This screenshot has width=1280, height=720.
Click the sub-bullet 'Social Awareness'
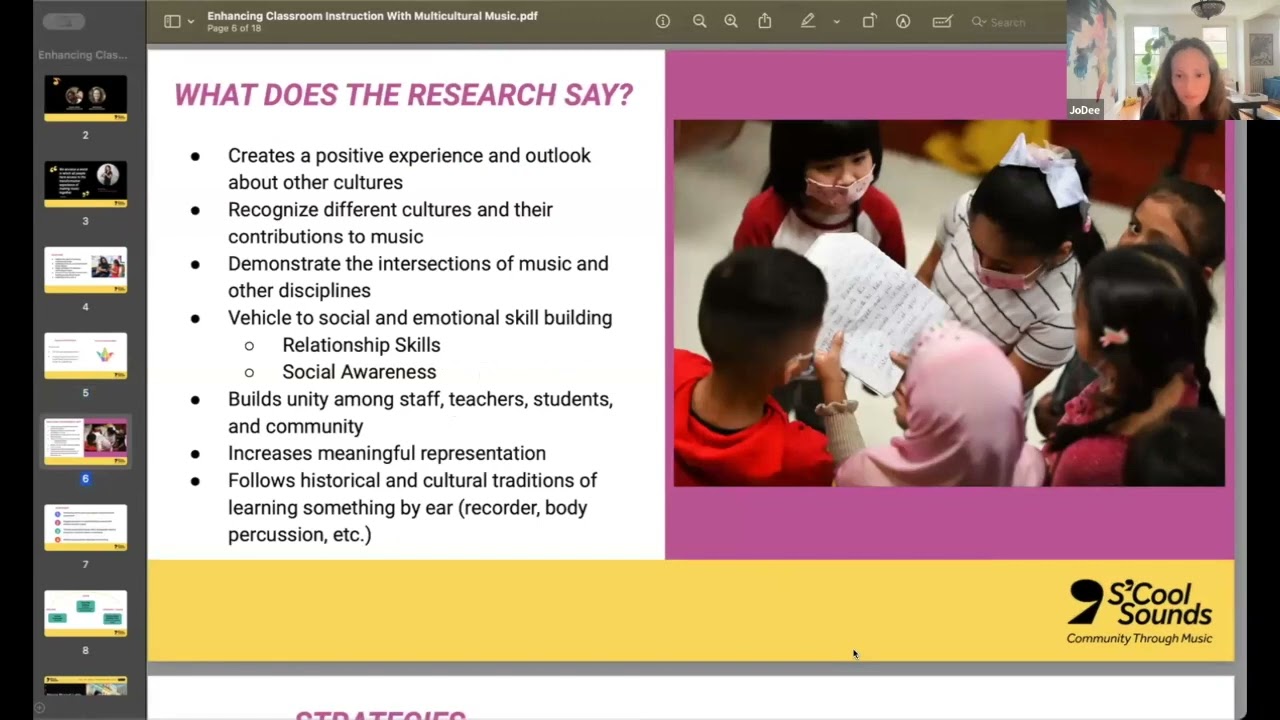[359, 371]
